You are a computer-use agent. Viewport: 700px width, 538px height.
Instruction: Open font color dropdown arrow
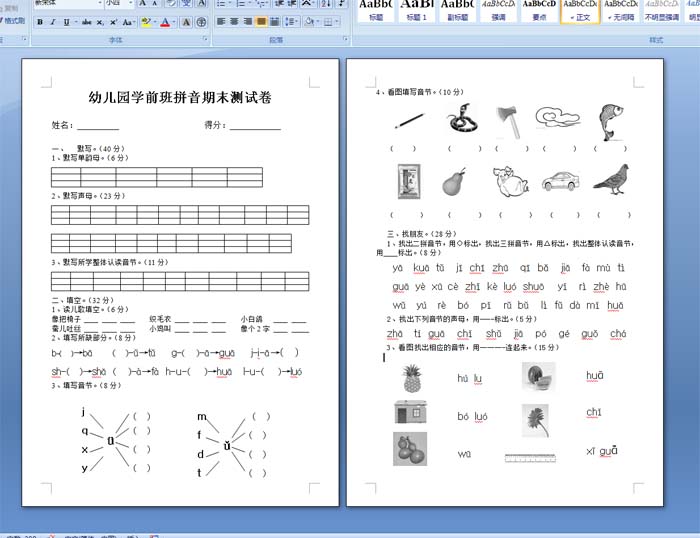click(174, 22)
